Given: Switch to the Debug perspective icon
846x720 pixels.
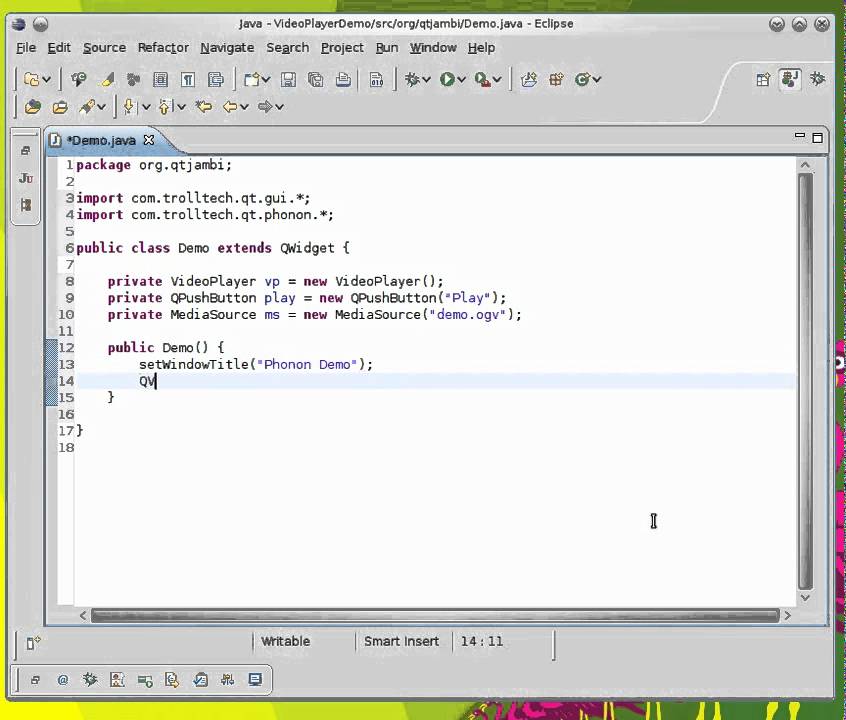Looking at the screenshot, I should click(x=818, y=79).
